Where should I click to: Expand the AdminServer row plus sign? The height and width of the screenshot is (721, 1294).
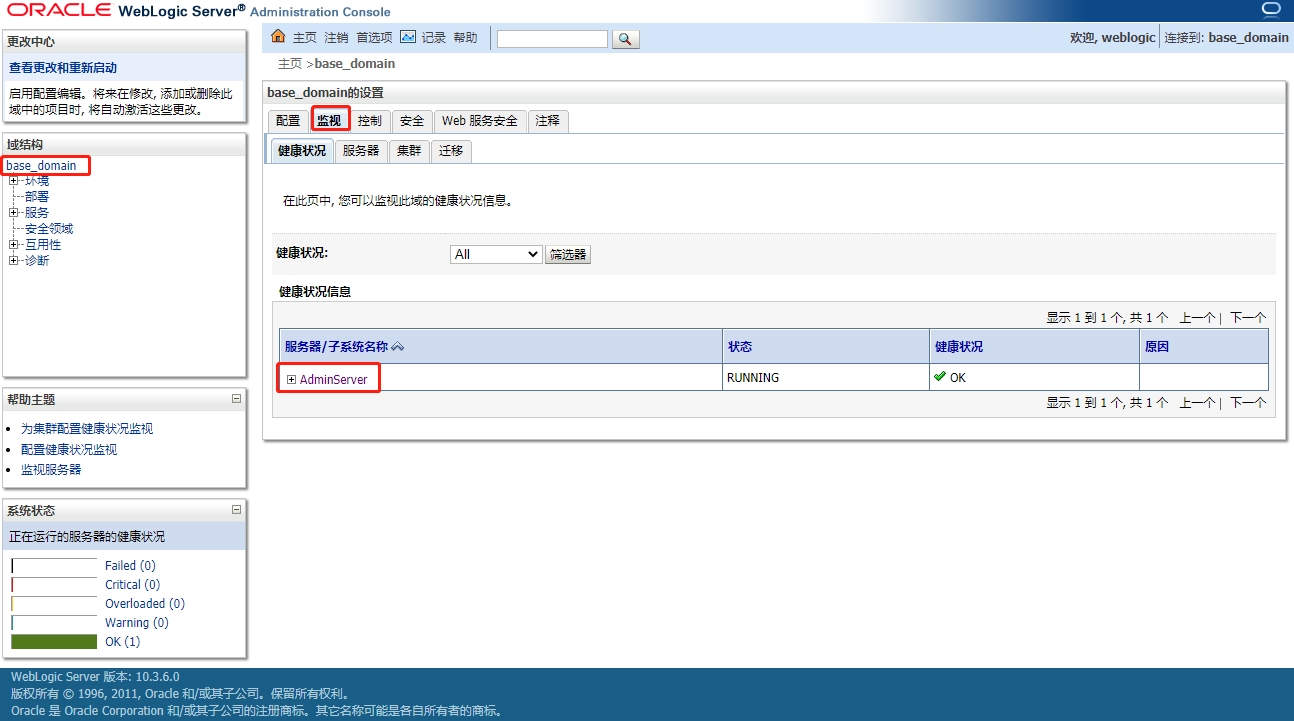pos(292,379)
